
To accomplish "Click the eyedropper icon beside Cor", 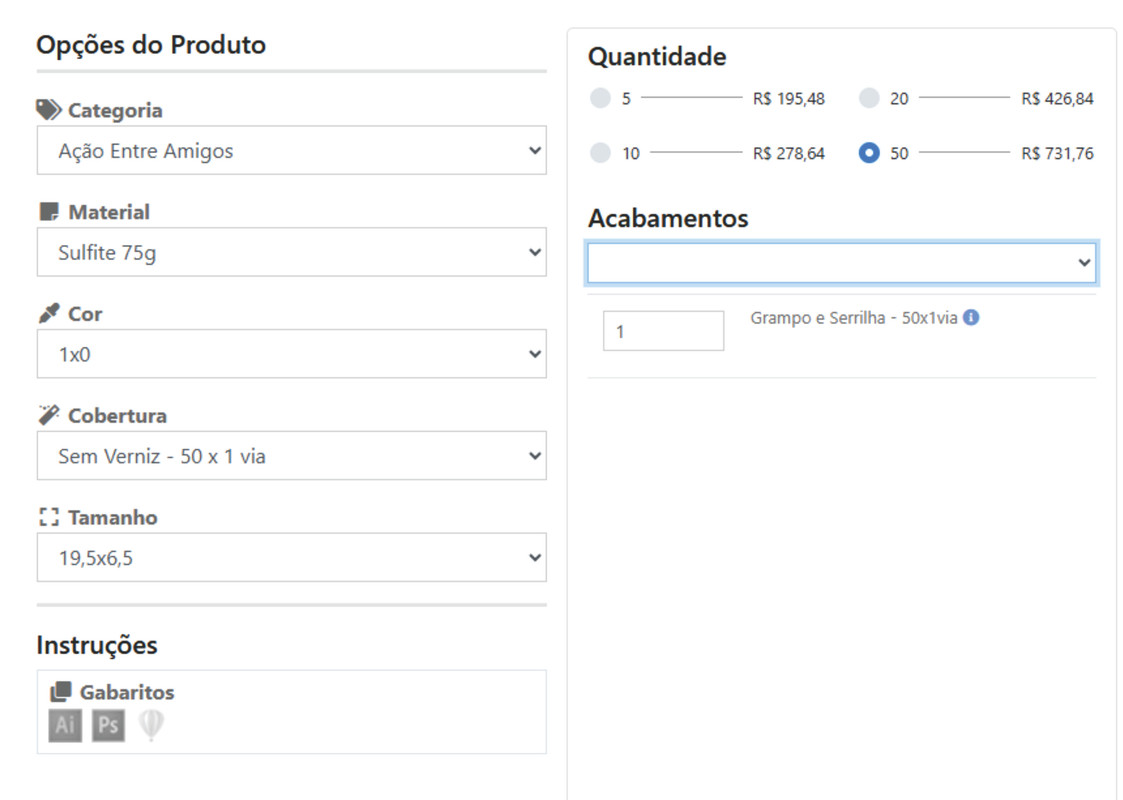I will pos(48,314).
